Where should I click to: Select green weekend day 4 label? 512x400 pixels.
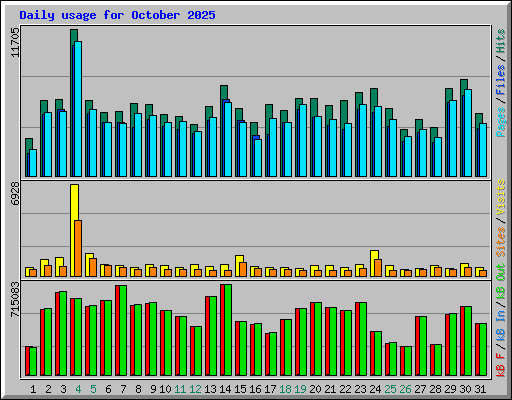coord(78,389)
